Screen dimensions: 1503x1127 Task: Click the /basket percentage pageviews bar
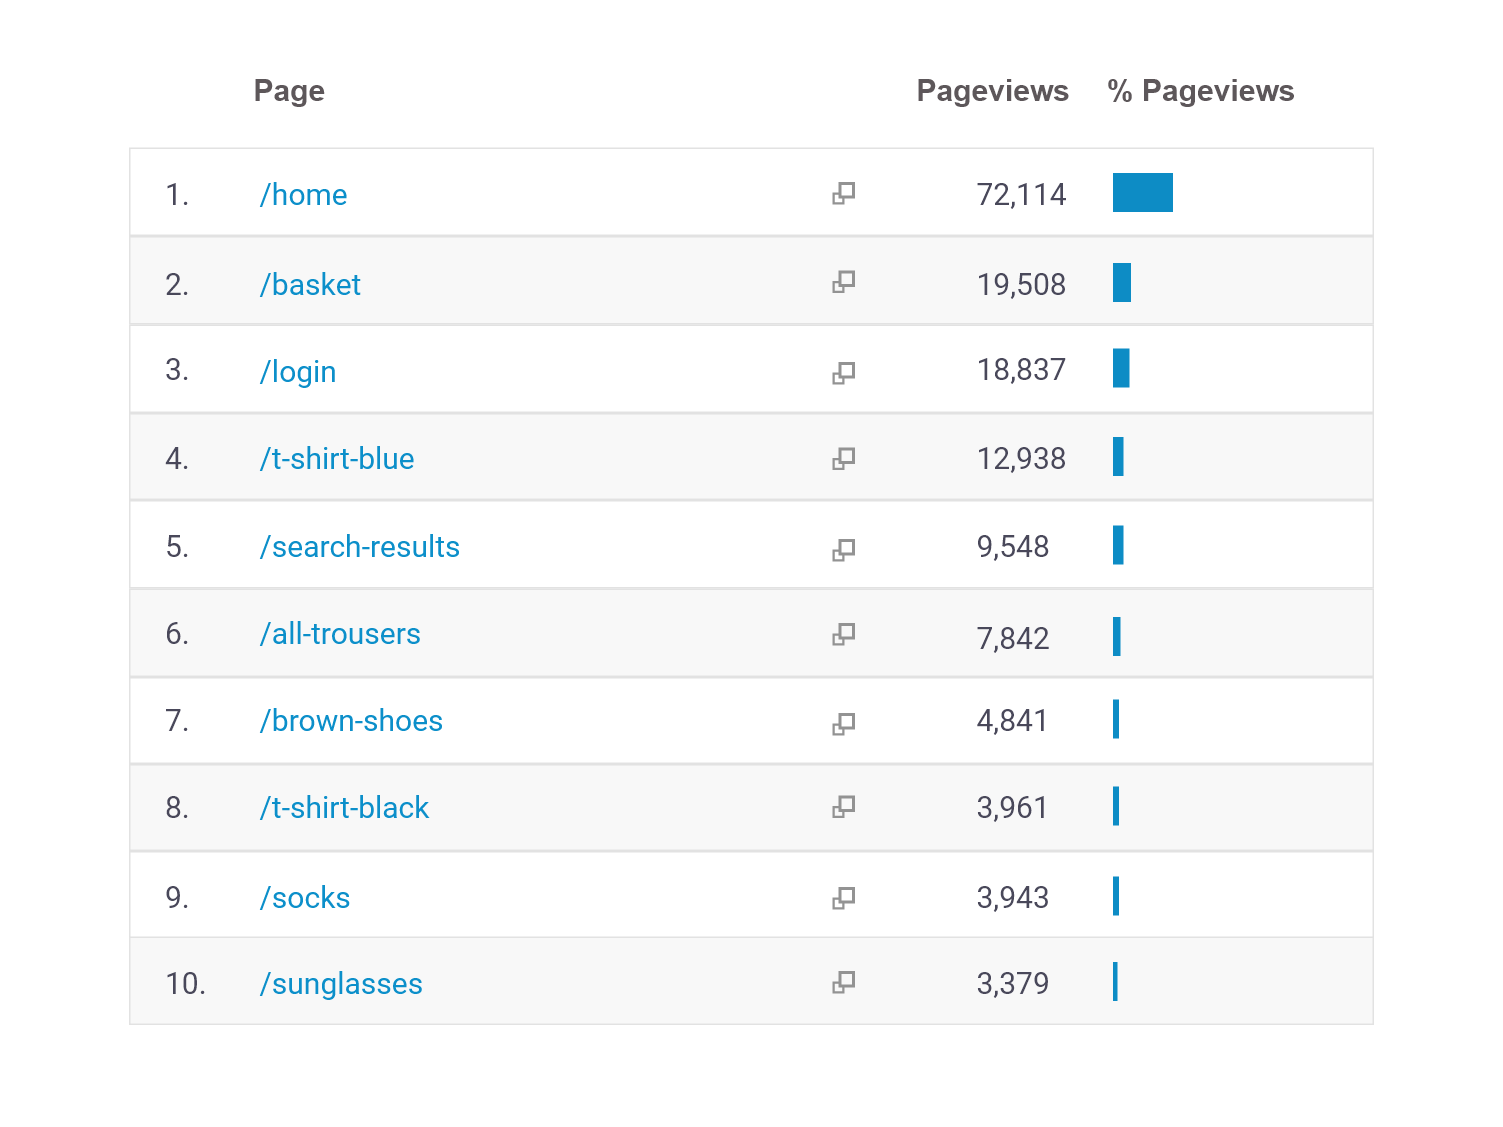tap(1122, 282)
